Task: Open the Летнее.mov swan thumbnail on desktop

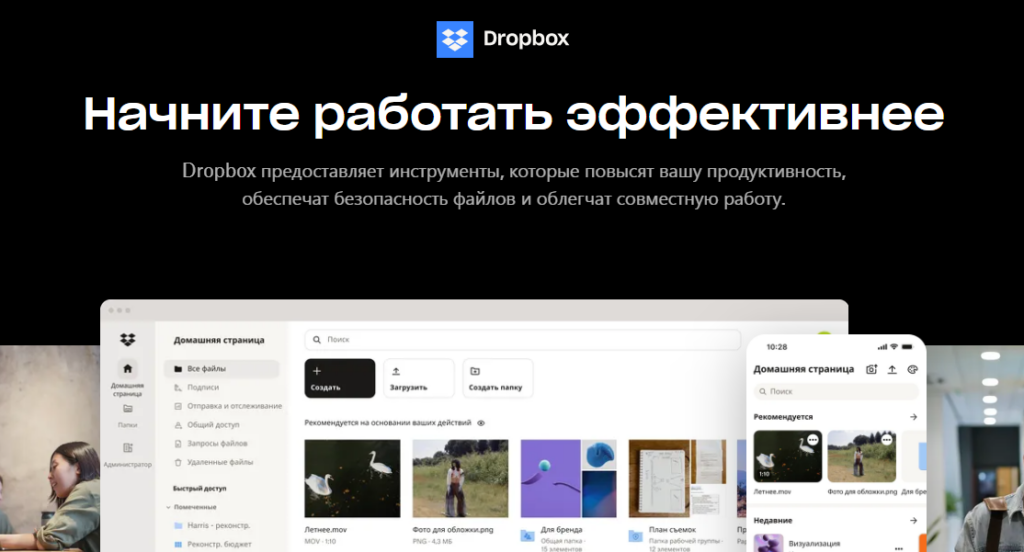Action: 353,479
